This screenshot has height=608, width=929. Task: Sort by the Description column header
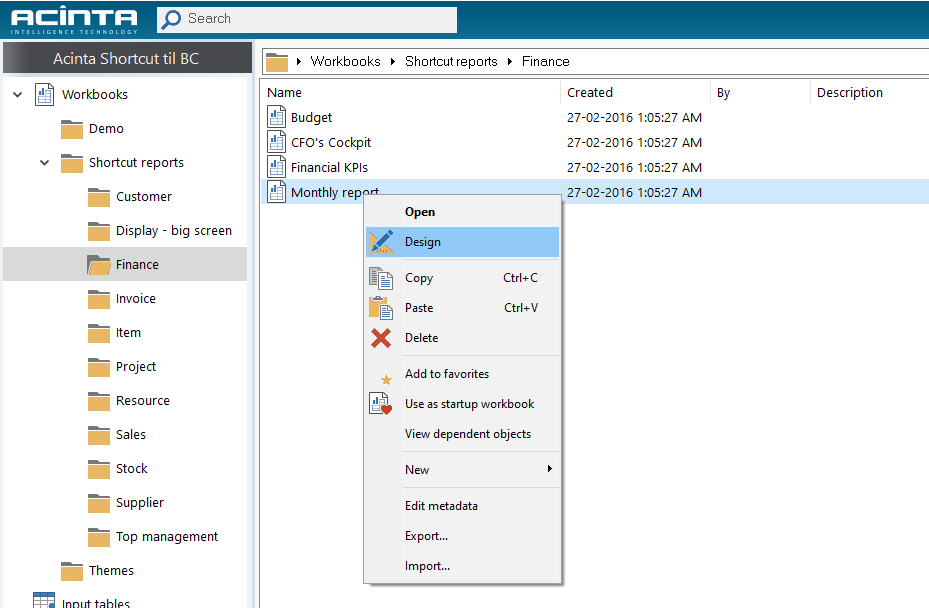pyautogui.click(x=869, y=92)
